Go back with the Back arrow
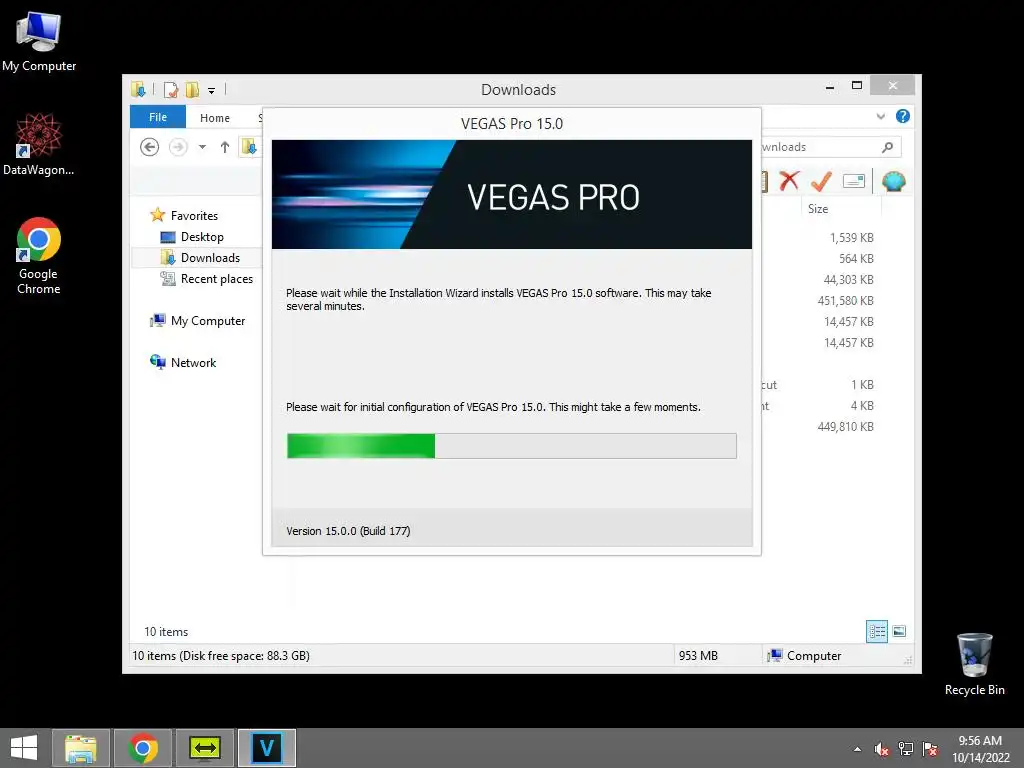The width and height of the screenshot is (1024, 768). (150, 147)
